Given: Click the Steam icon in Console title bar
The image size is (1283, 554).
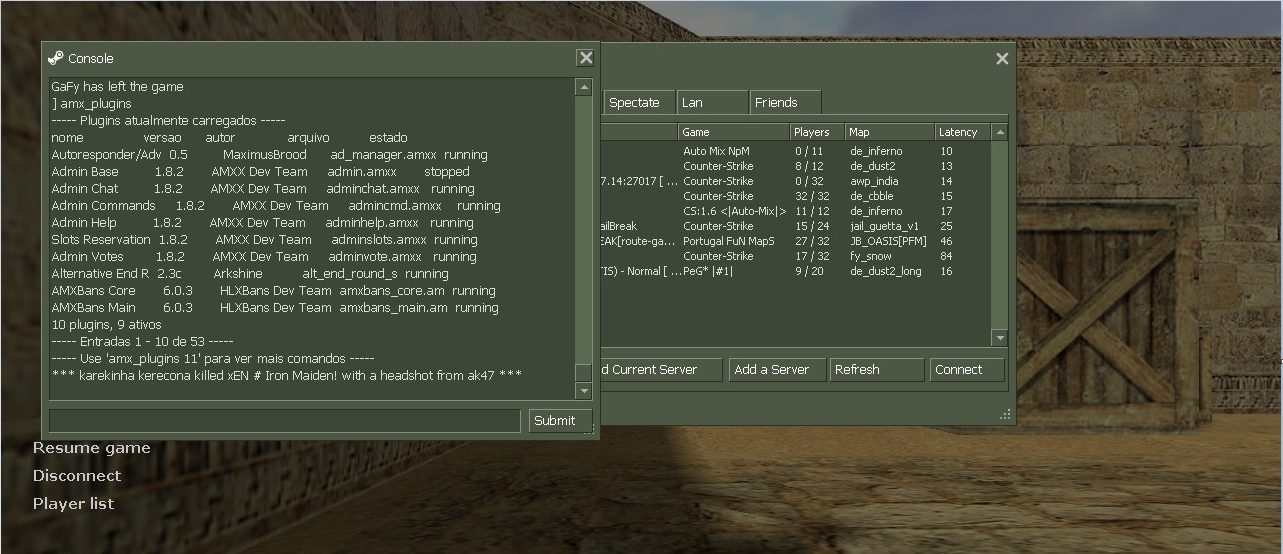Looking at the screenshot, I should pos(56,58).
